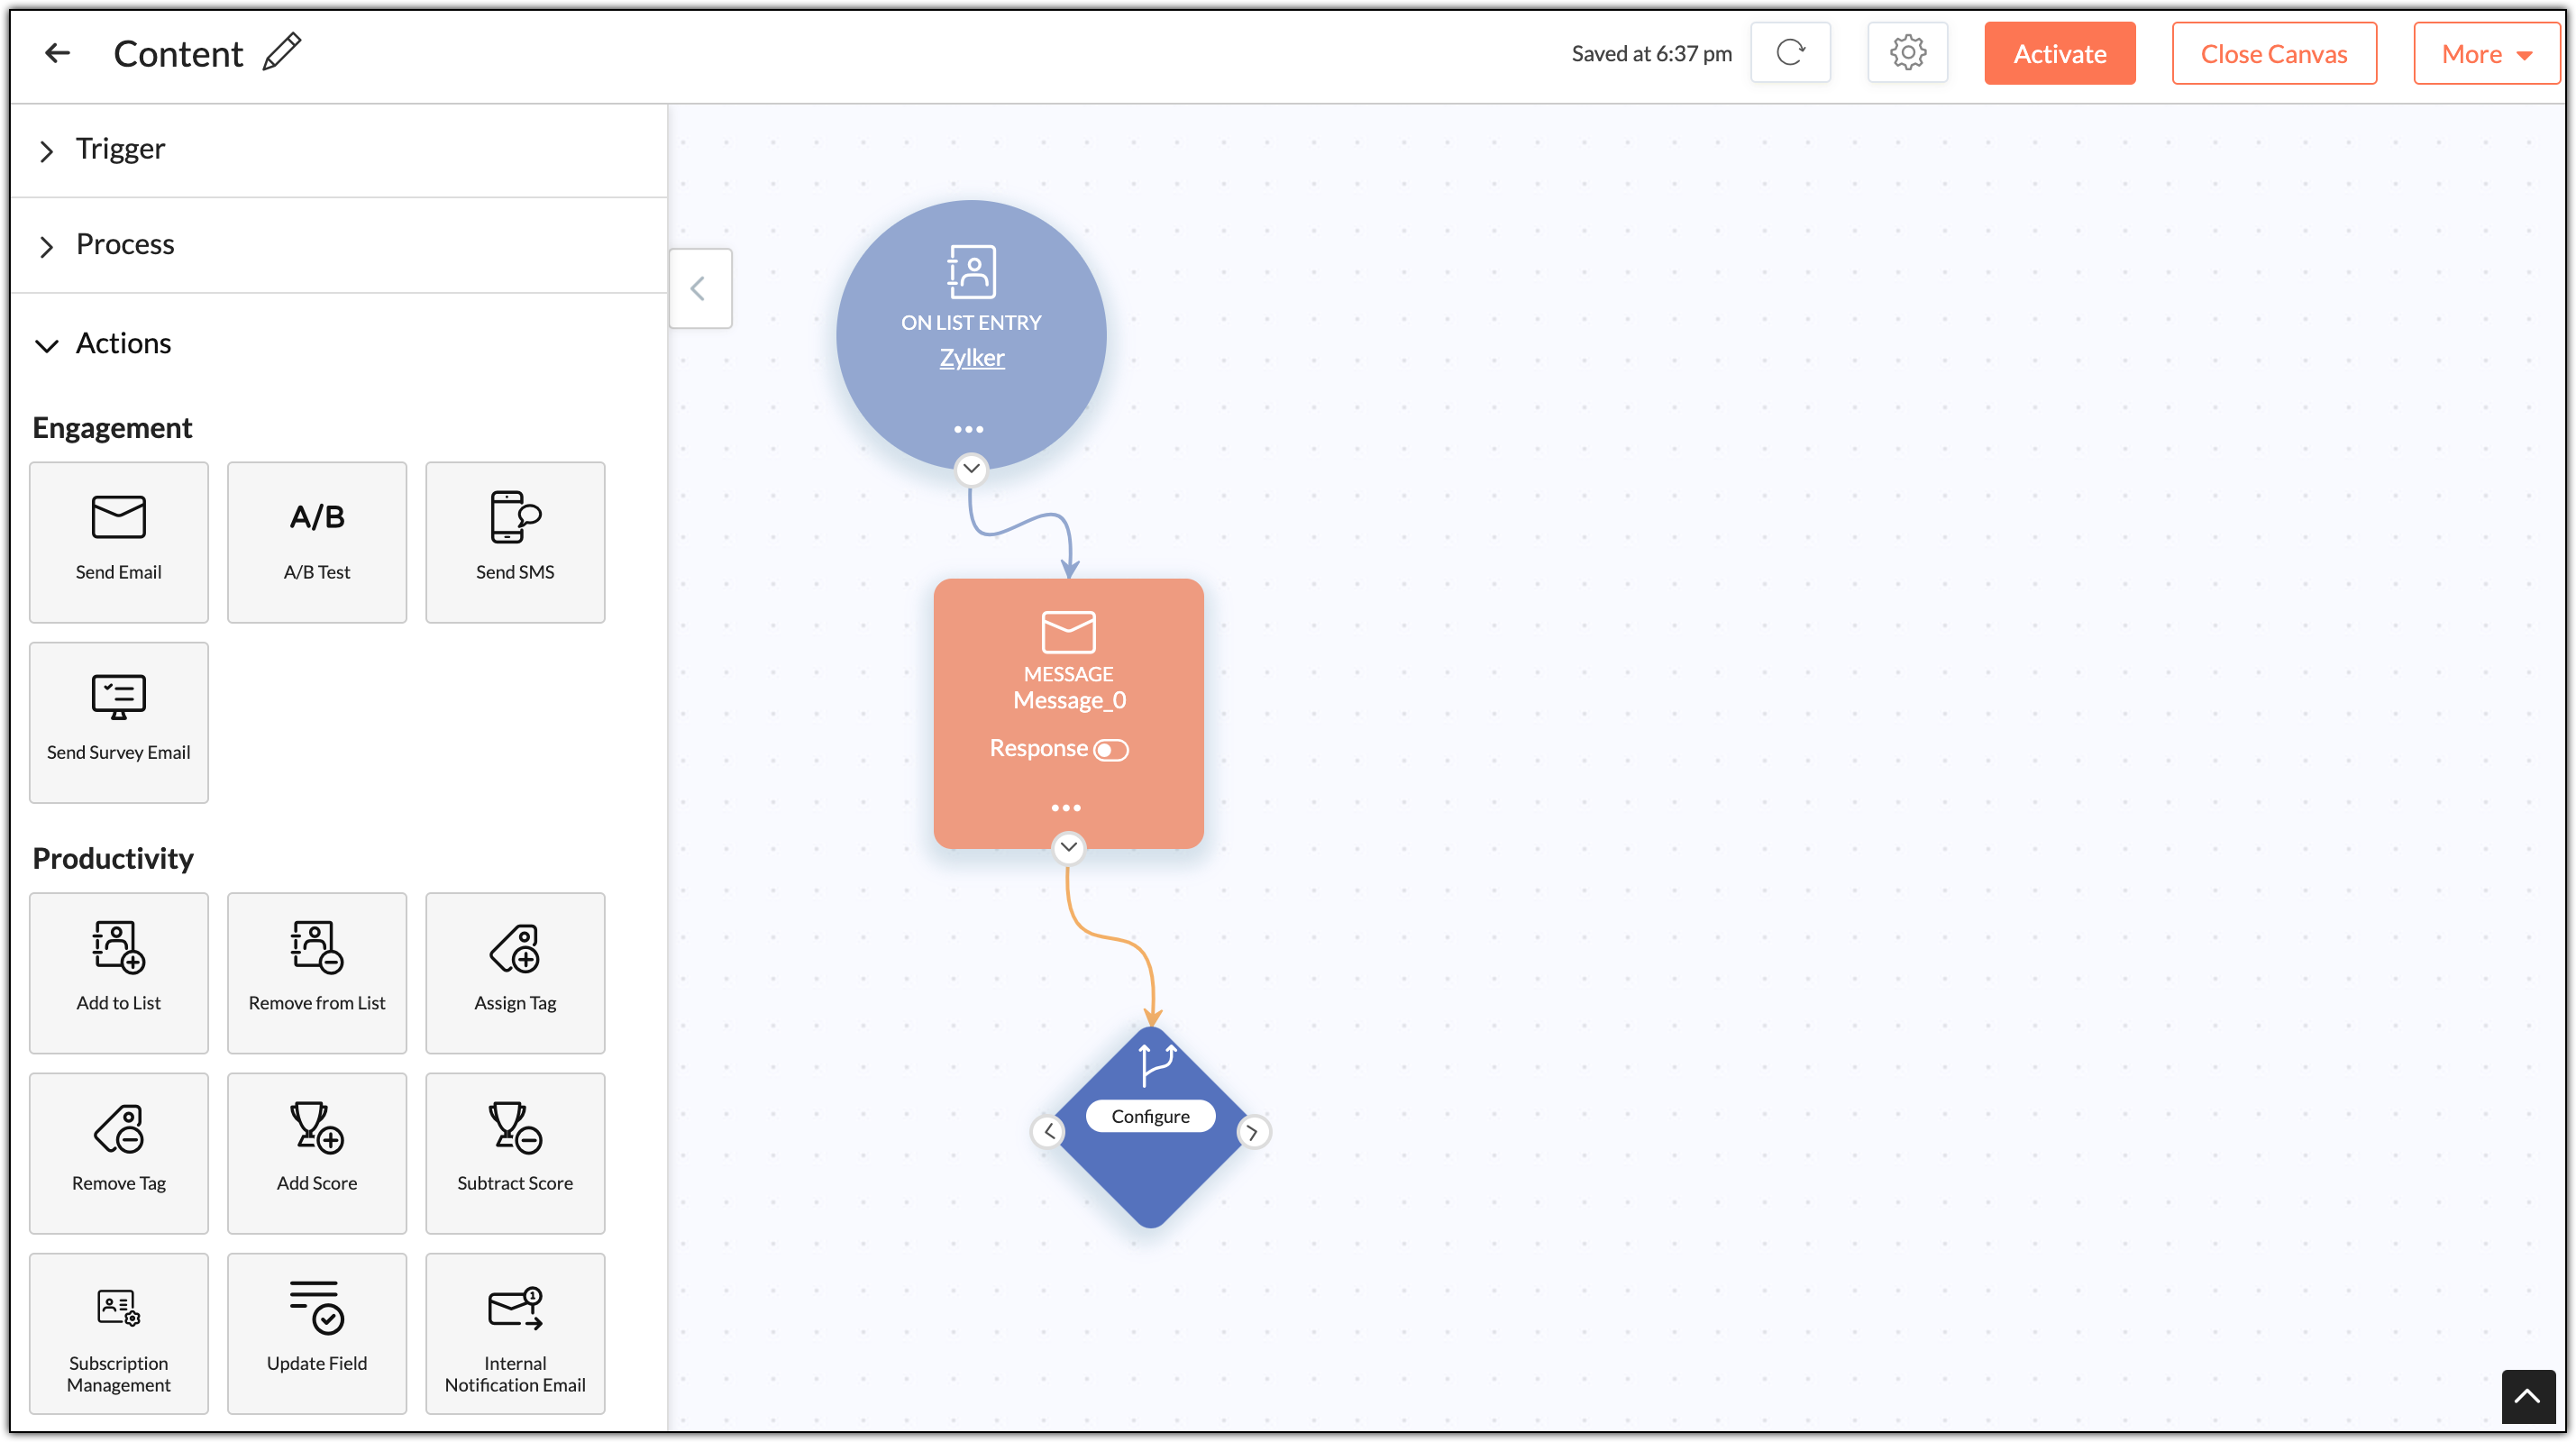Edit the Content title with pencil icon
This screenshot has width=2576, height=1442.
point(282,52)
